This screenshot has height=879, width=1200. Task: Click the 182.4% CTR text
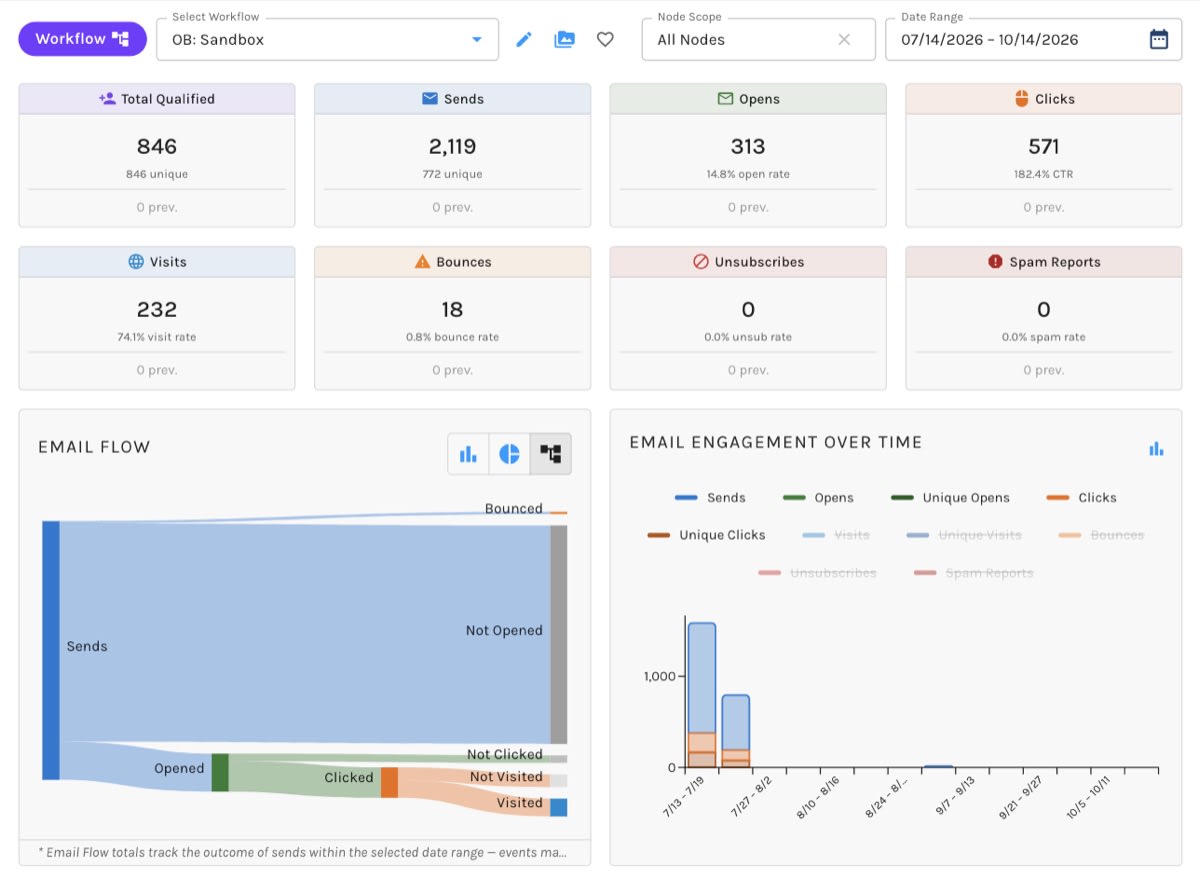[x=1044, y=174]
